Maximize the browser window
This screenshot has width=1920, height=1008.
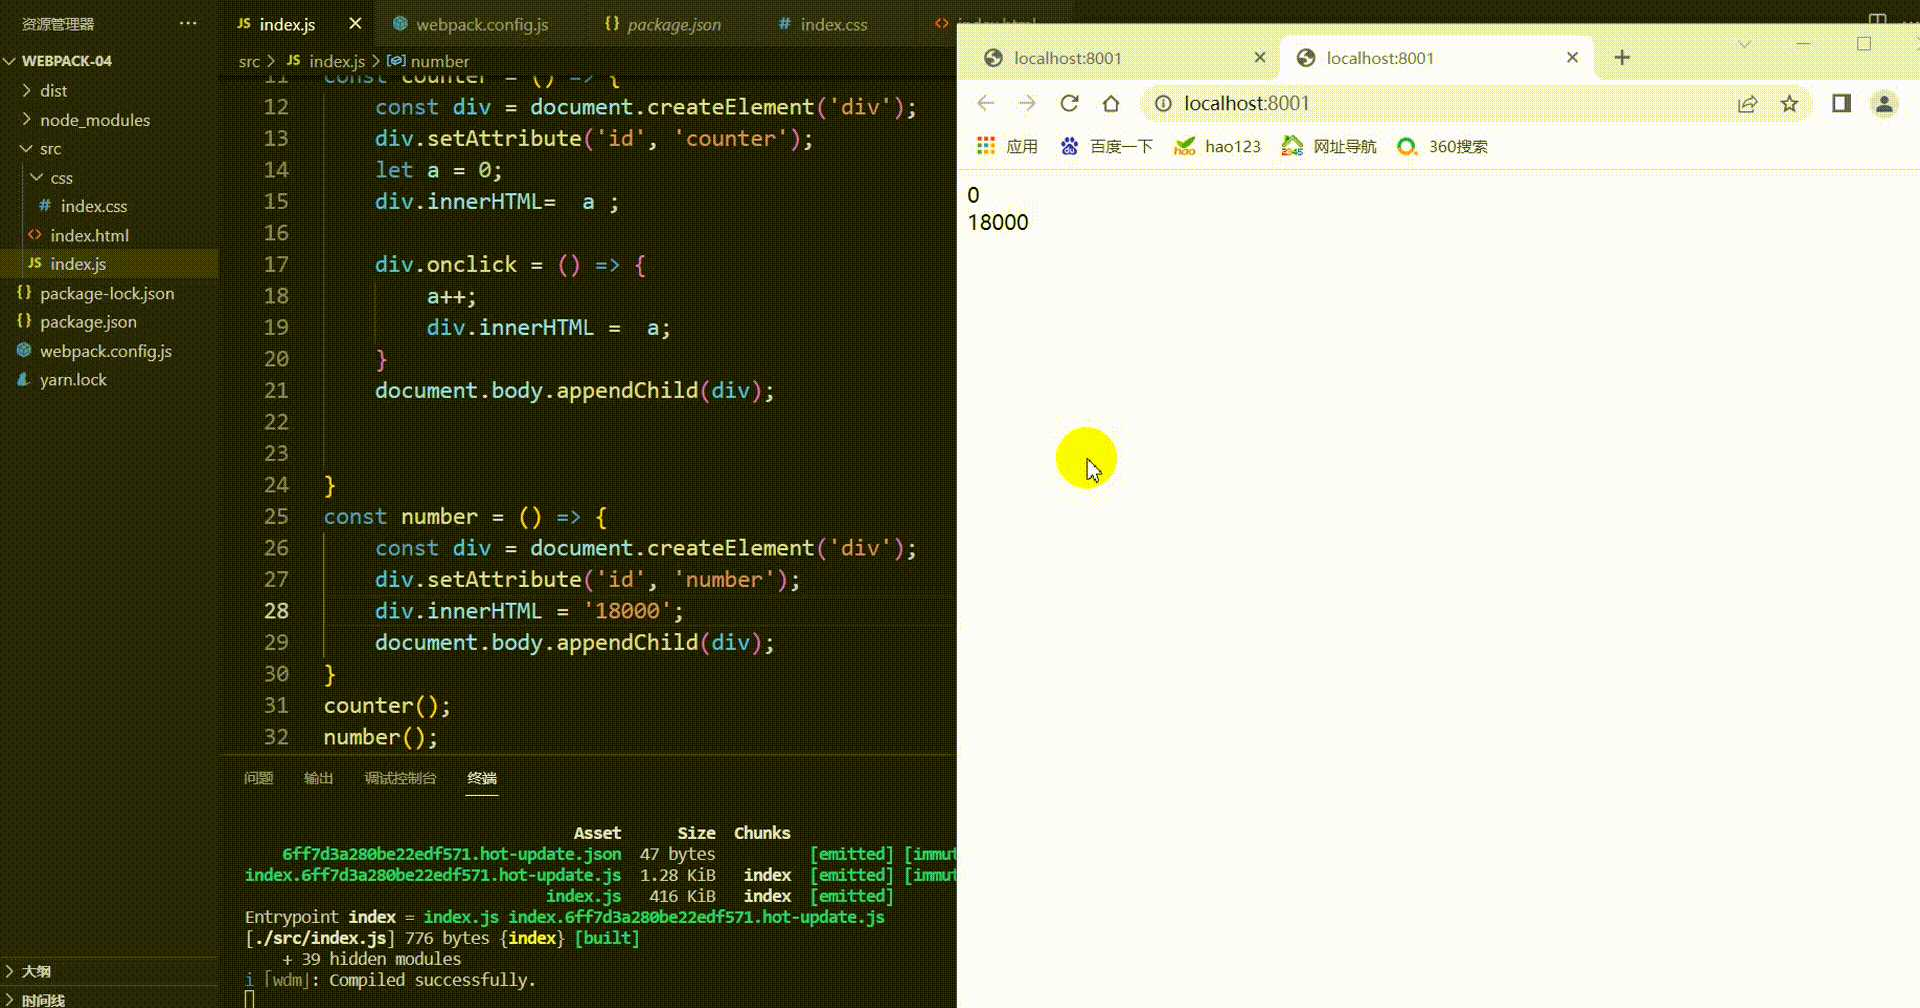[1864, 44]
